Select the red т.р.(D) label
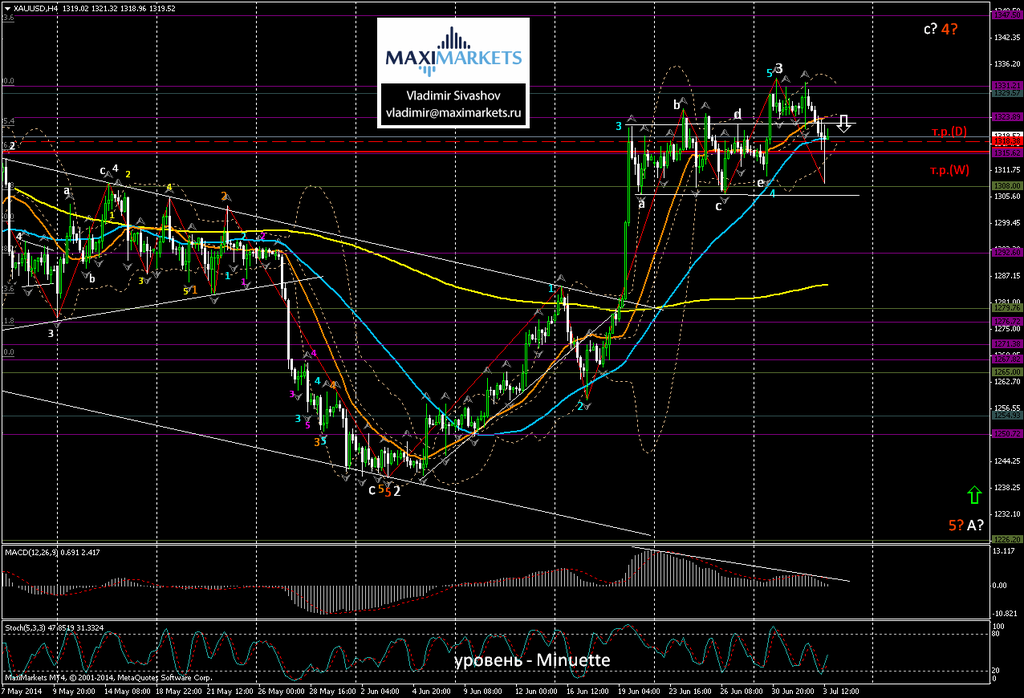1024x698 pixels. point(947,132)
